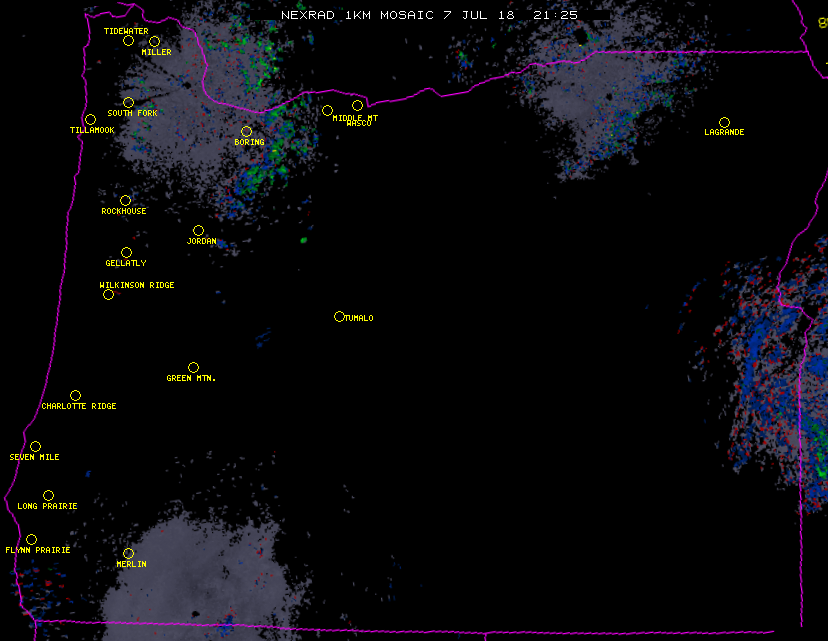
Task: Select the Miller station circle marker
Action: click(x=154, y=41)
